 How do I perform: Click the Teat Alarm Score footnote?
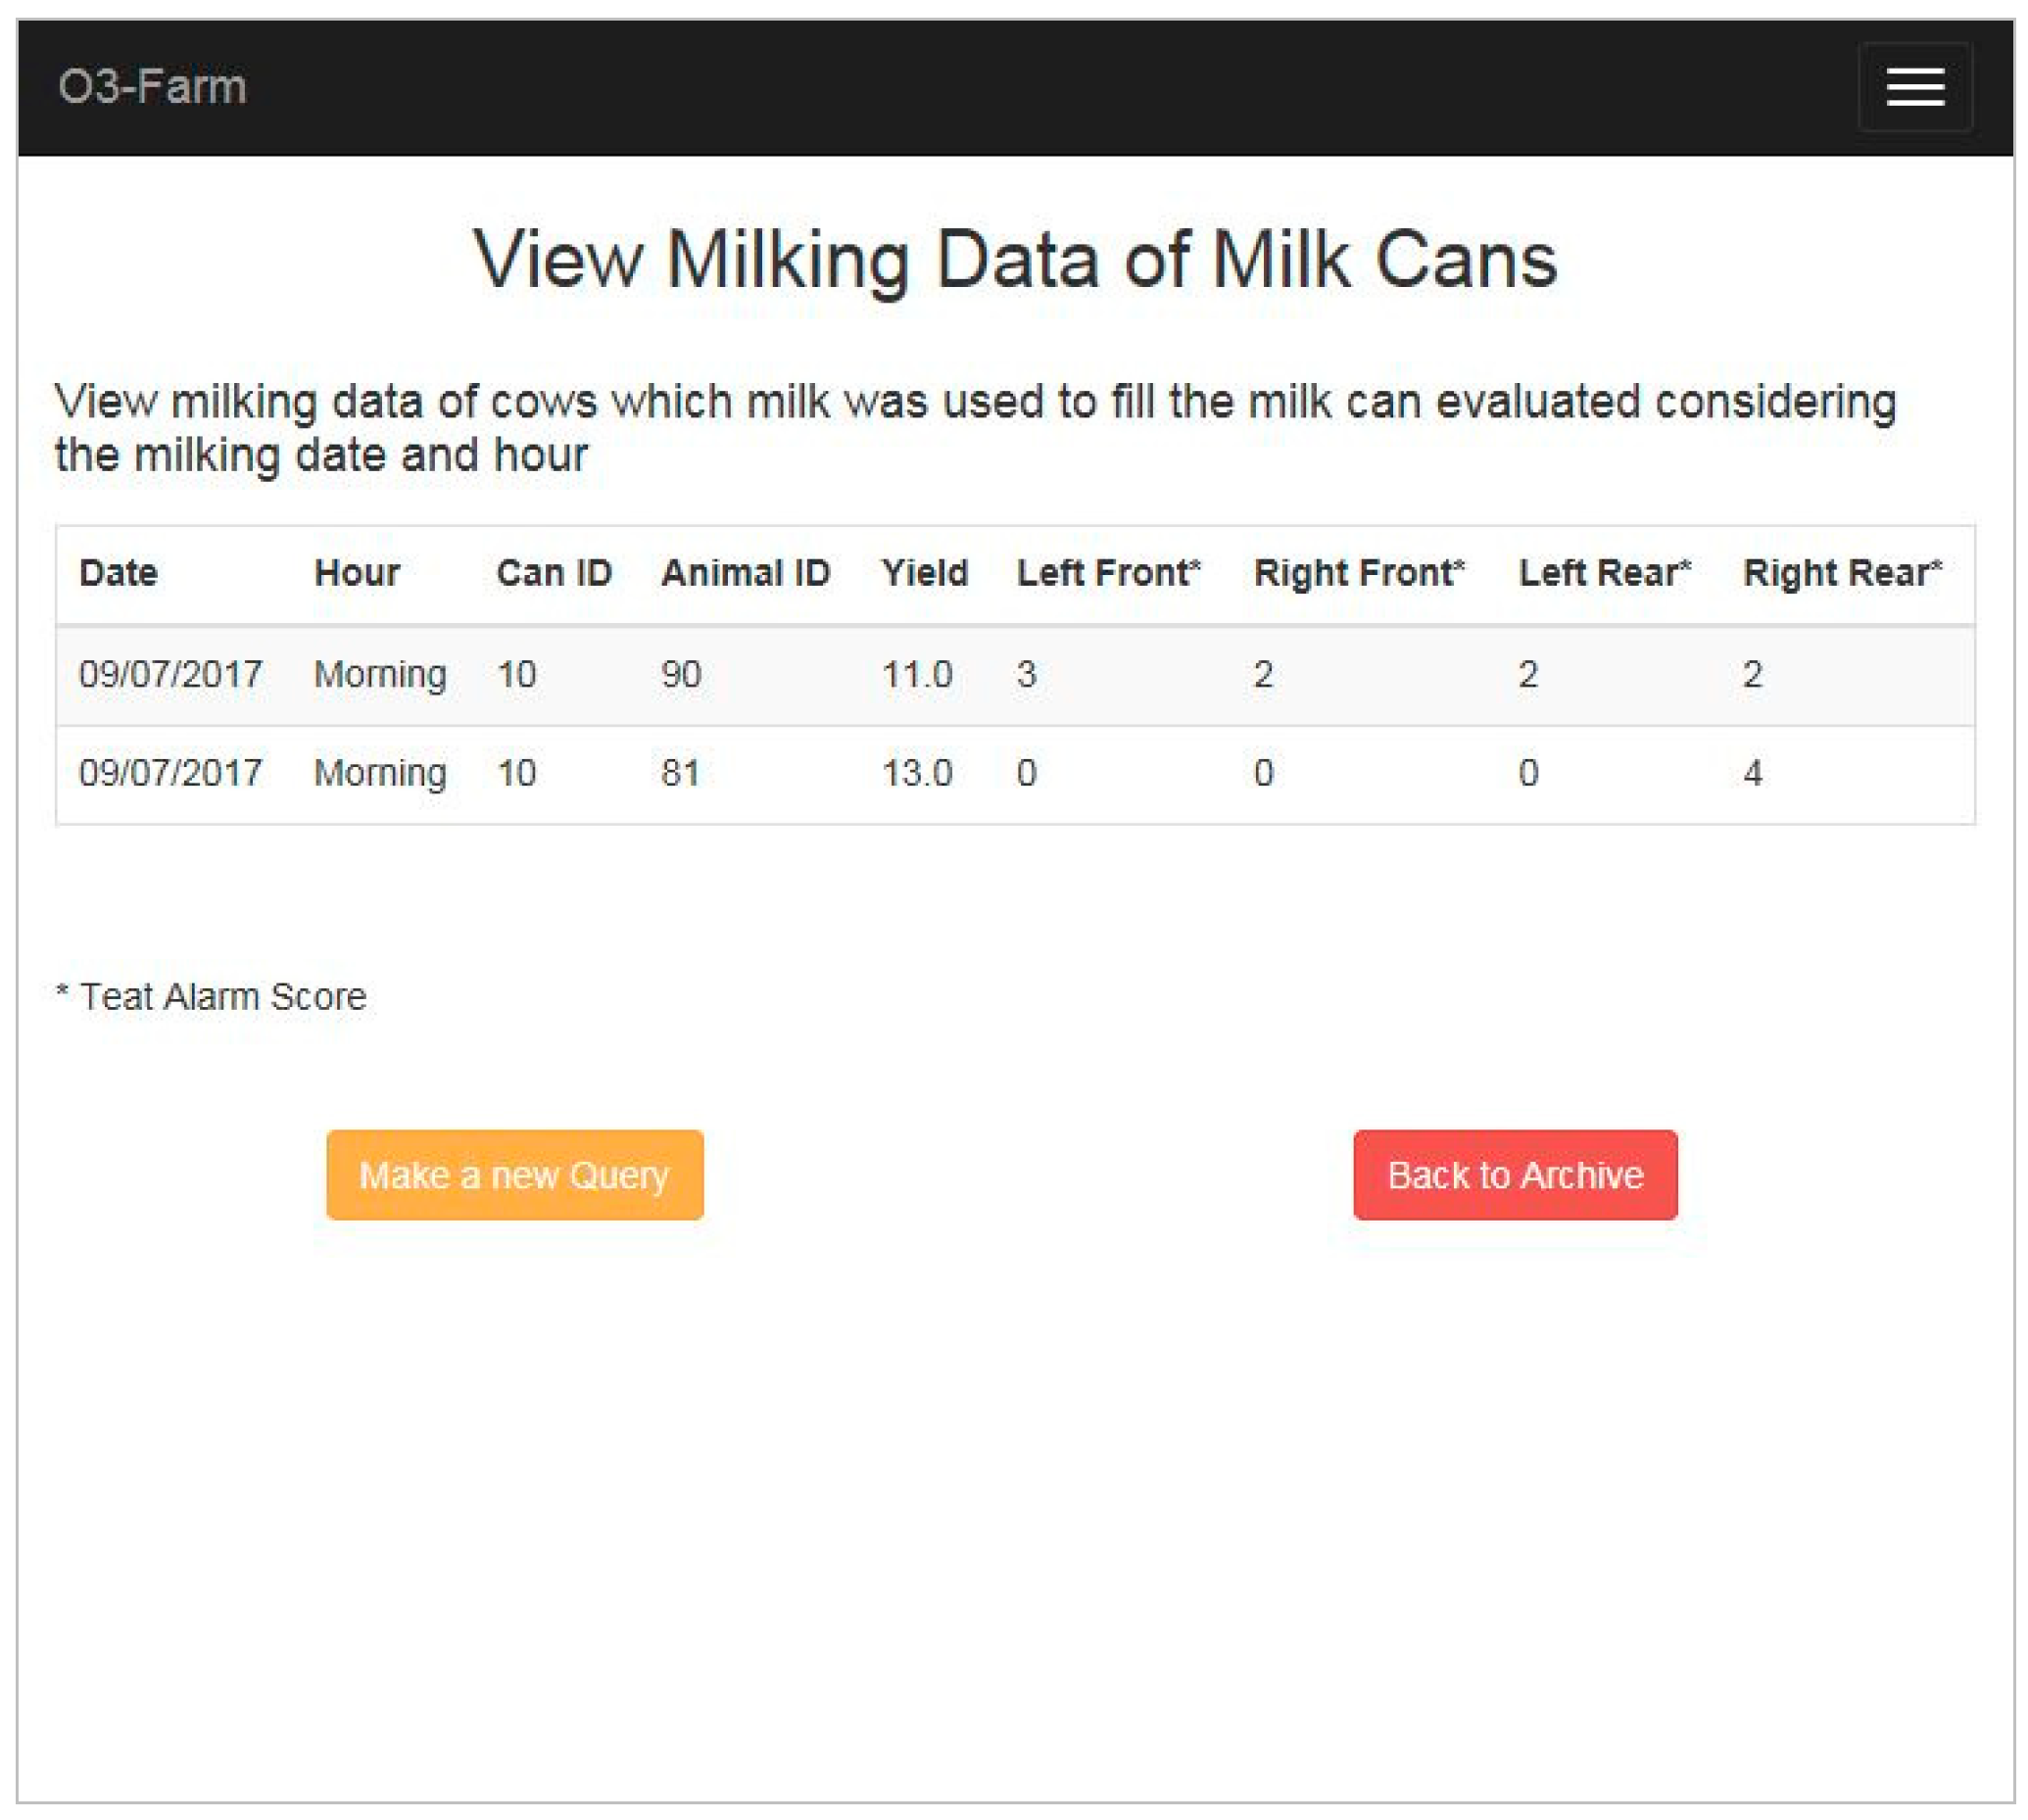[x=212, y=996]
